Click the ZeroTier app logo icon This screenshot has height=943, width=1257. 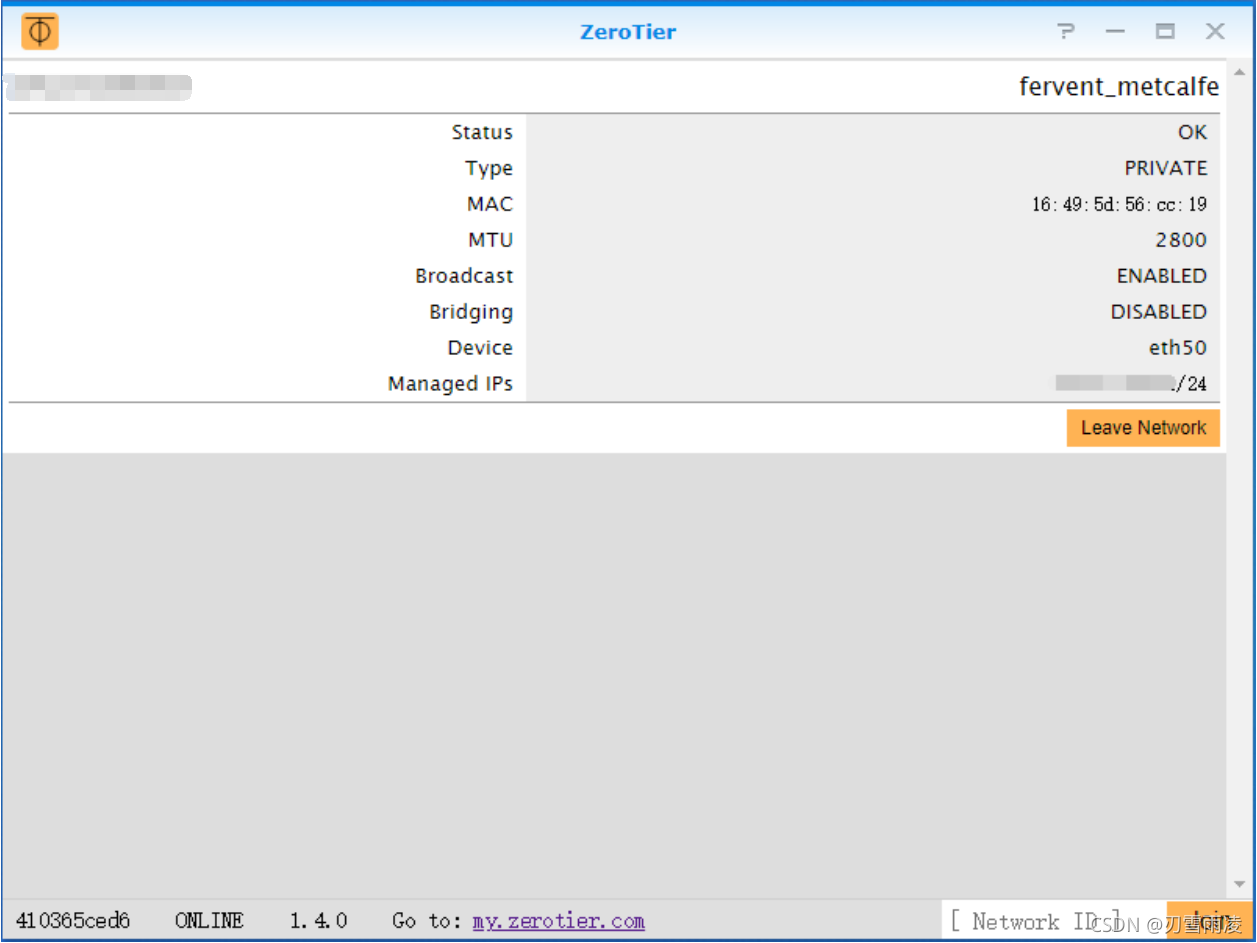coord(40,31)
